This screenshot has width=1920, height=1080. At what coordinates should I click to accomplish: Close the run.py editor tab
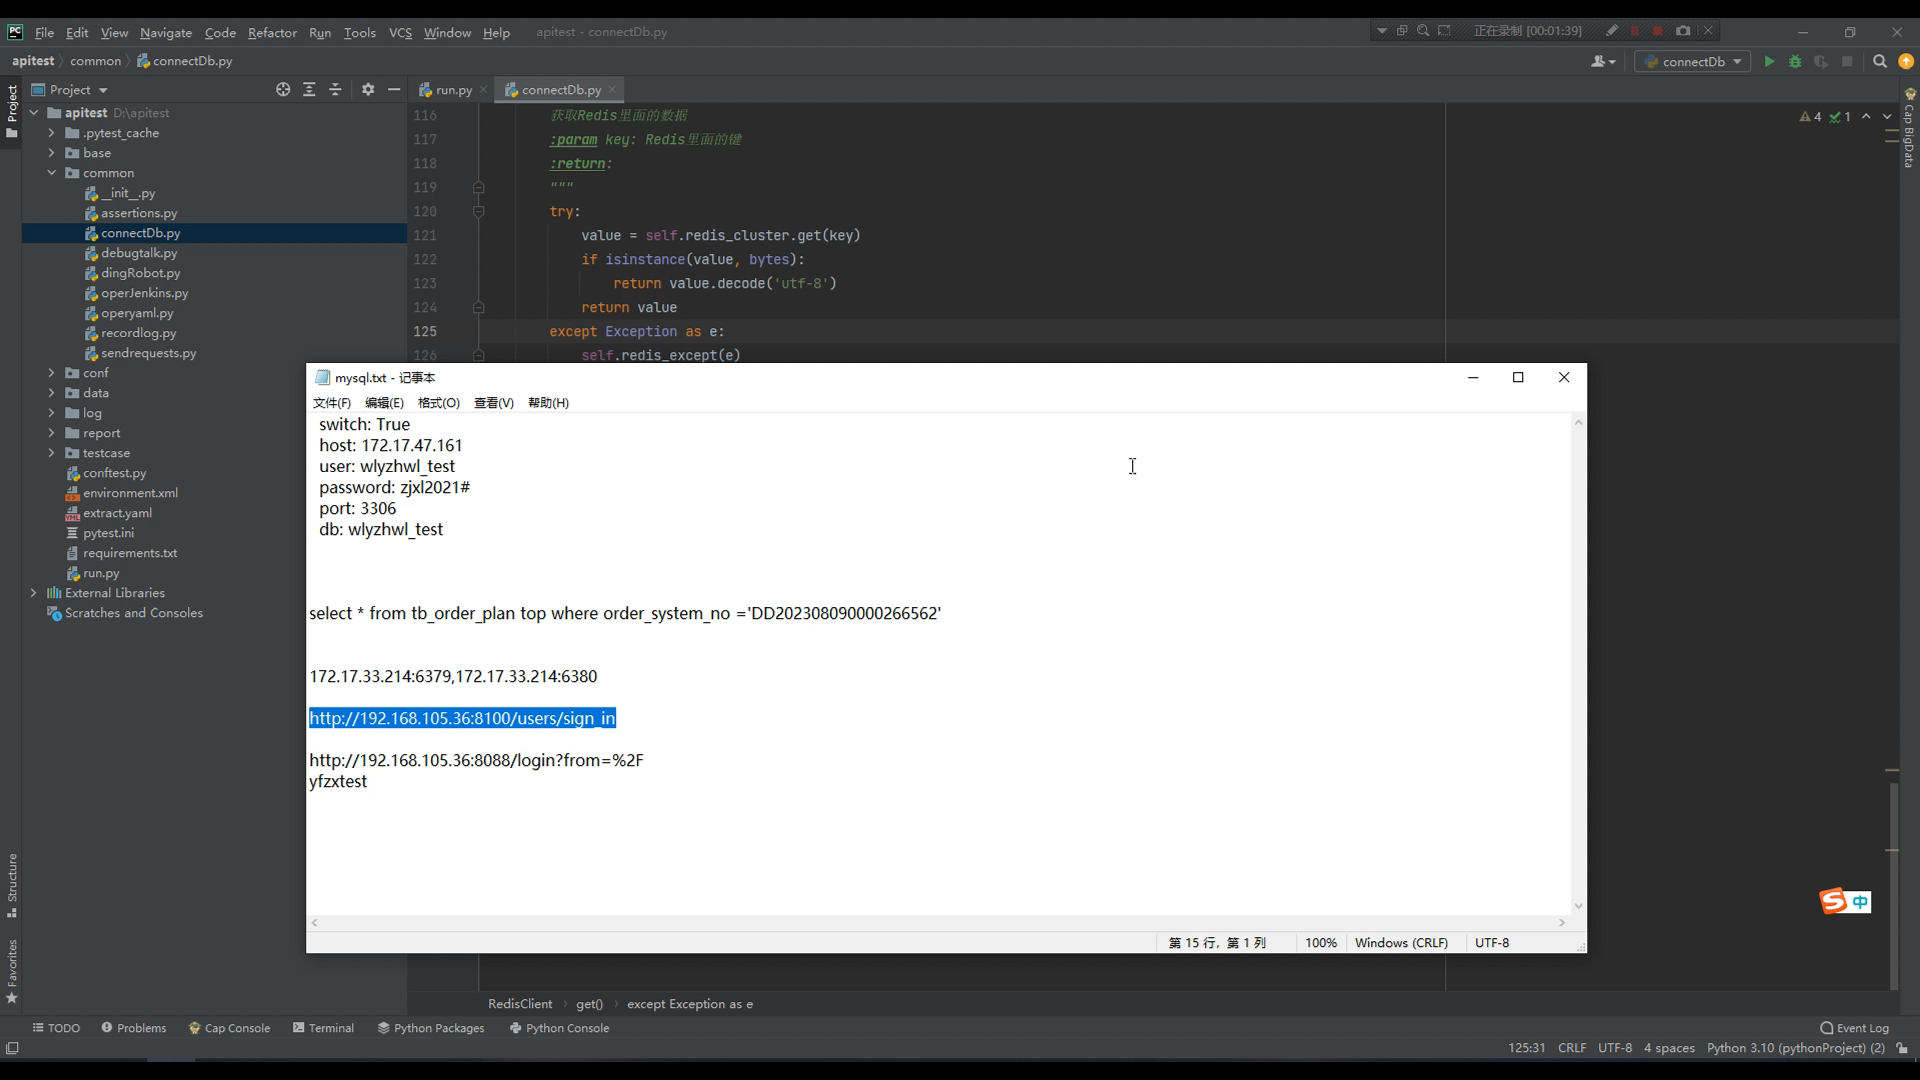coord(484,90)
